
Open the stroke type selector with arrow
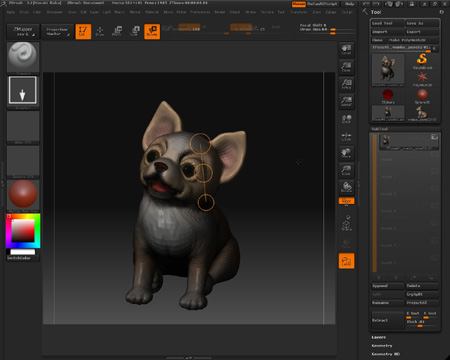tap(23, 90)
